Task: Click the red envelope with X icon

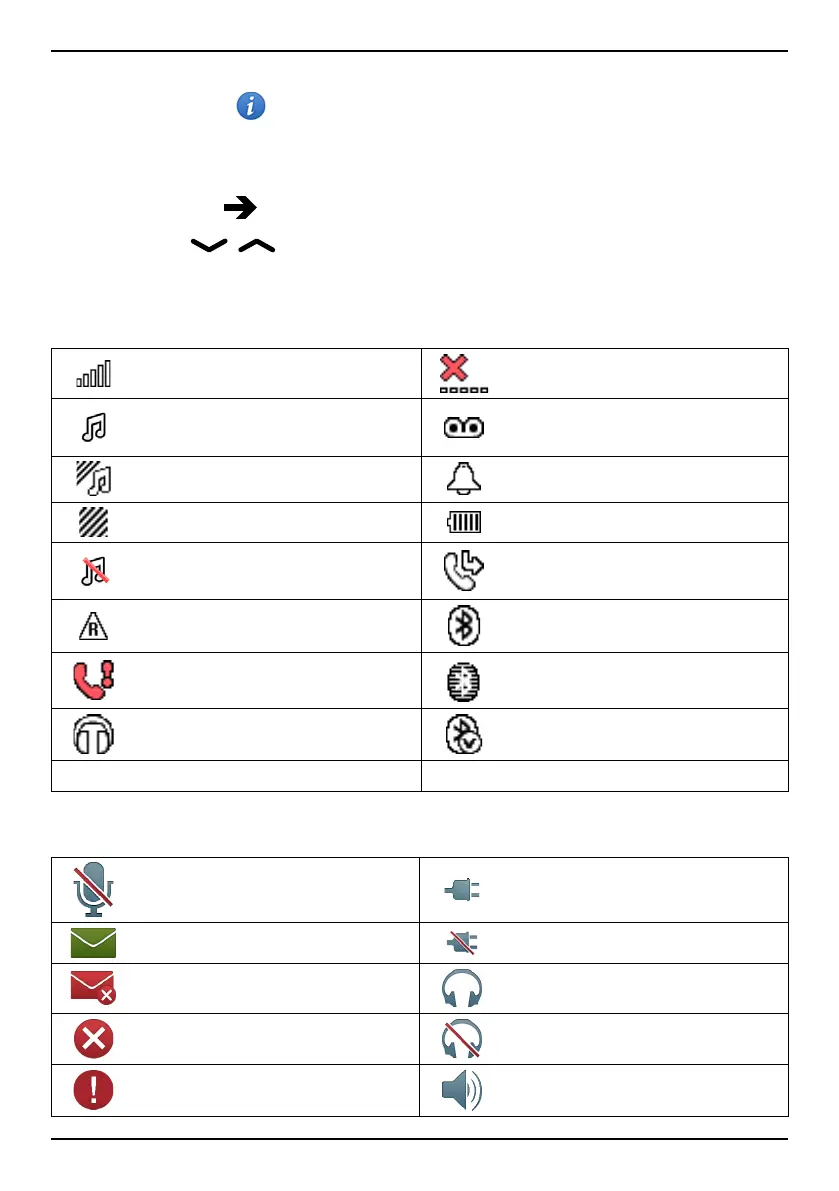Action: (93, 988)
